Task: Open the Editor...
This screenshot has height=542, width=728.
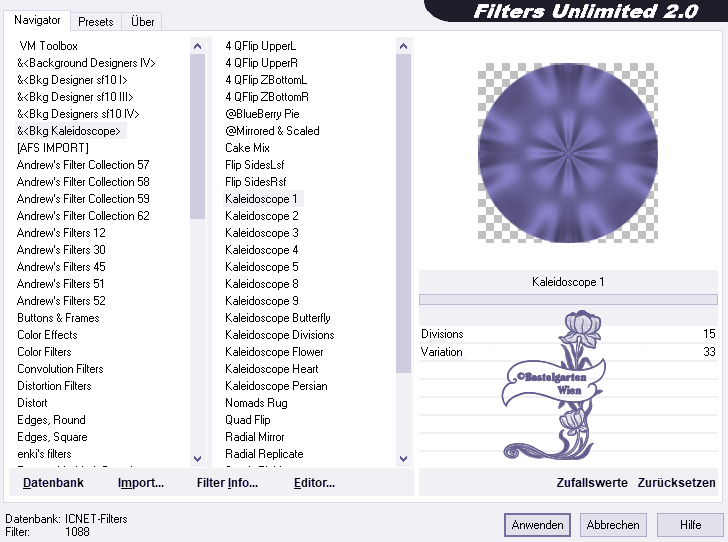Action: [314, 483]
